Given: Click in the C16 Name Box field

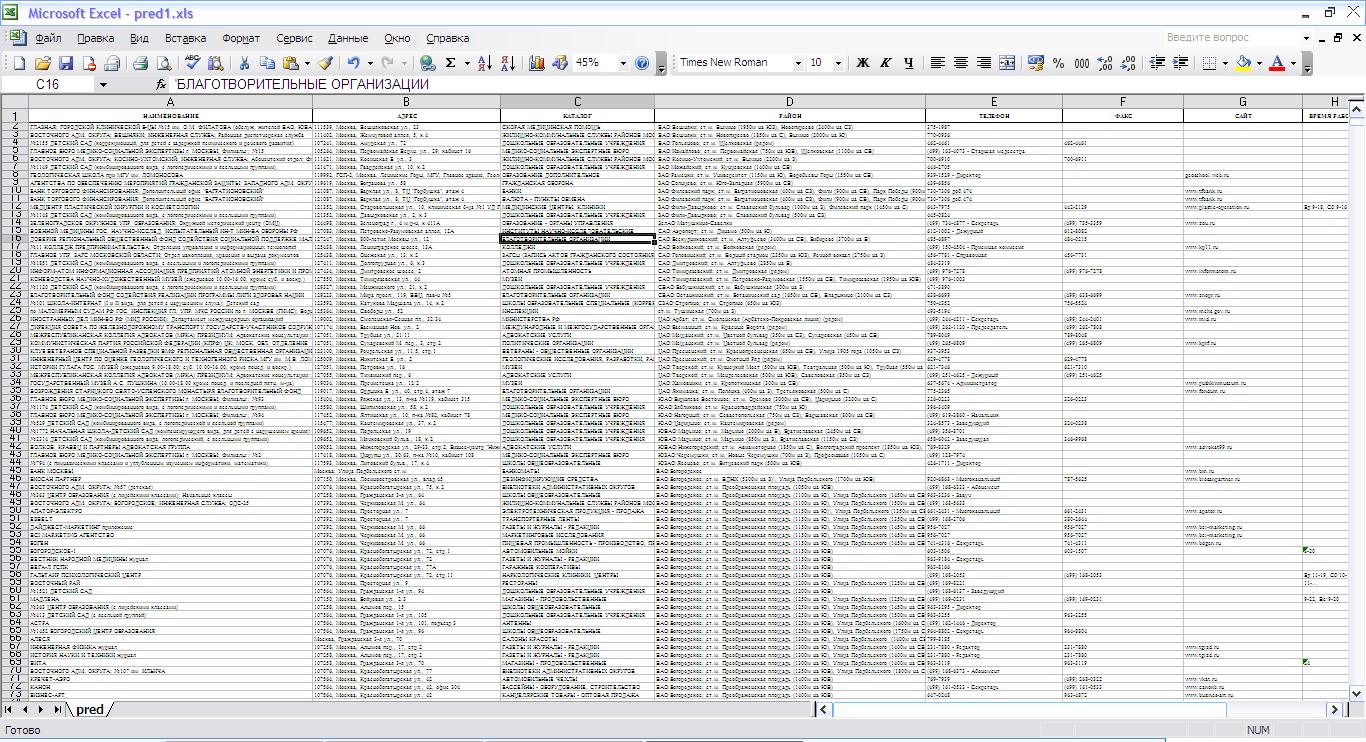Looking at the screenshot, I should (48, 85).
